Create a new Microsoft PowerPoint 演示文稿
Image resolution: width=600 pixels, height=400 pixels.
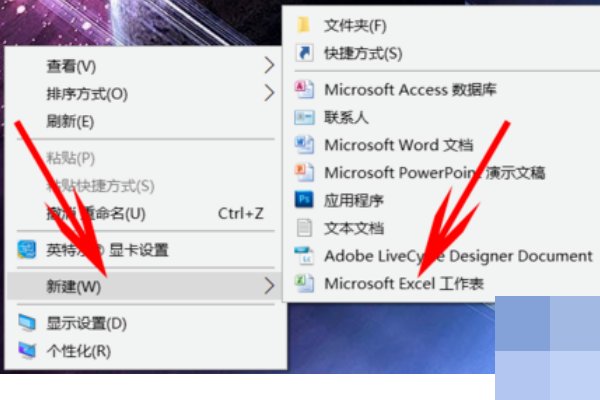[444, 172]
